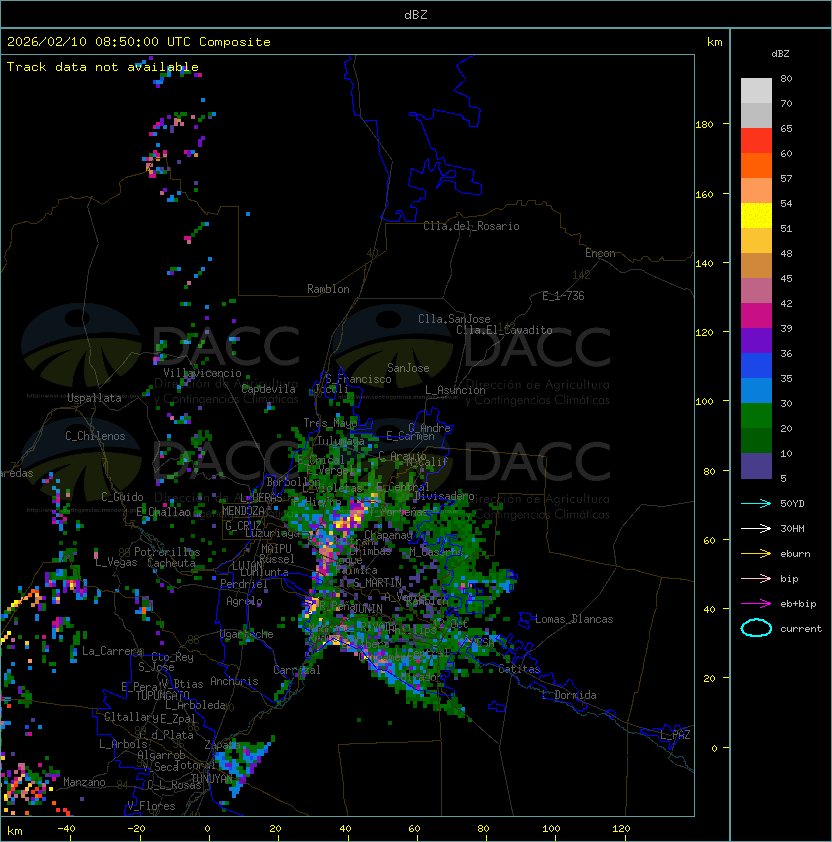Click the magenta eb+bip arrow legend symbol
The image size is (832, 842).
(756, 604)
